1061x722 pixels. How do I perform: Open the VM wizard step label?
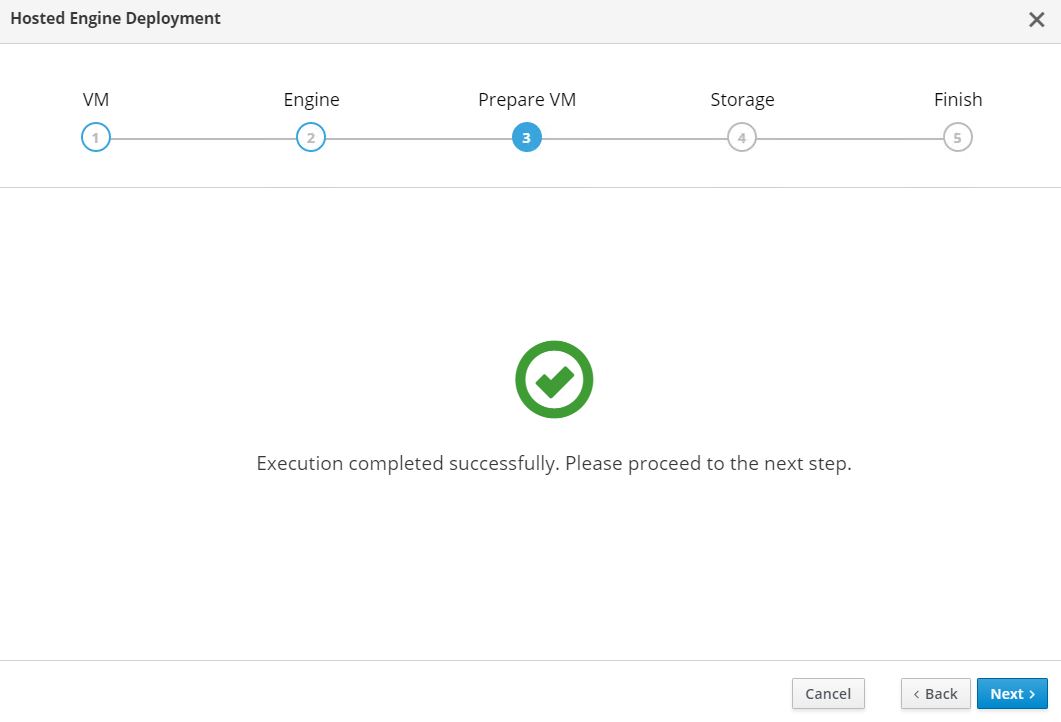coord(96,100)
